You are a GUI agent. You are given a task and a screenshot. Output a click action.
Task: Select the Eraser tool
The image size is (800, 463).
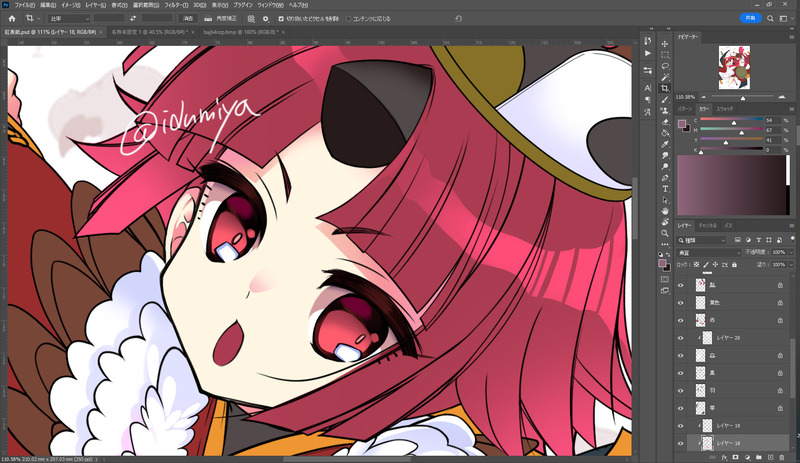coord(665,122)
